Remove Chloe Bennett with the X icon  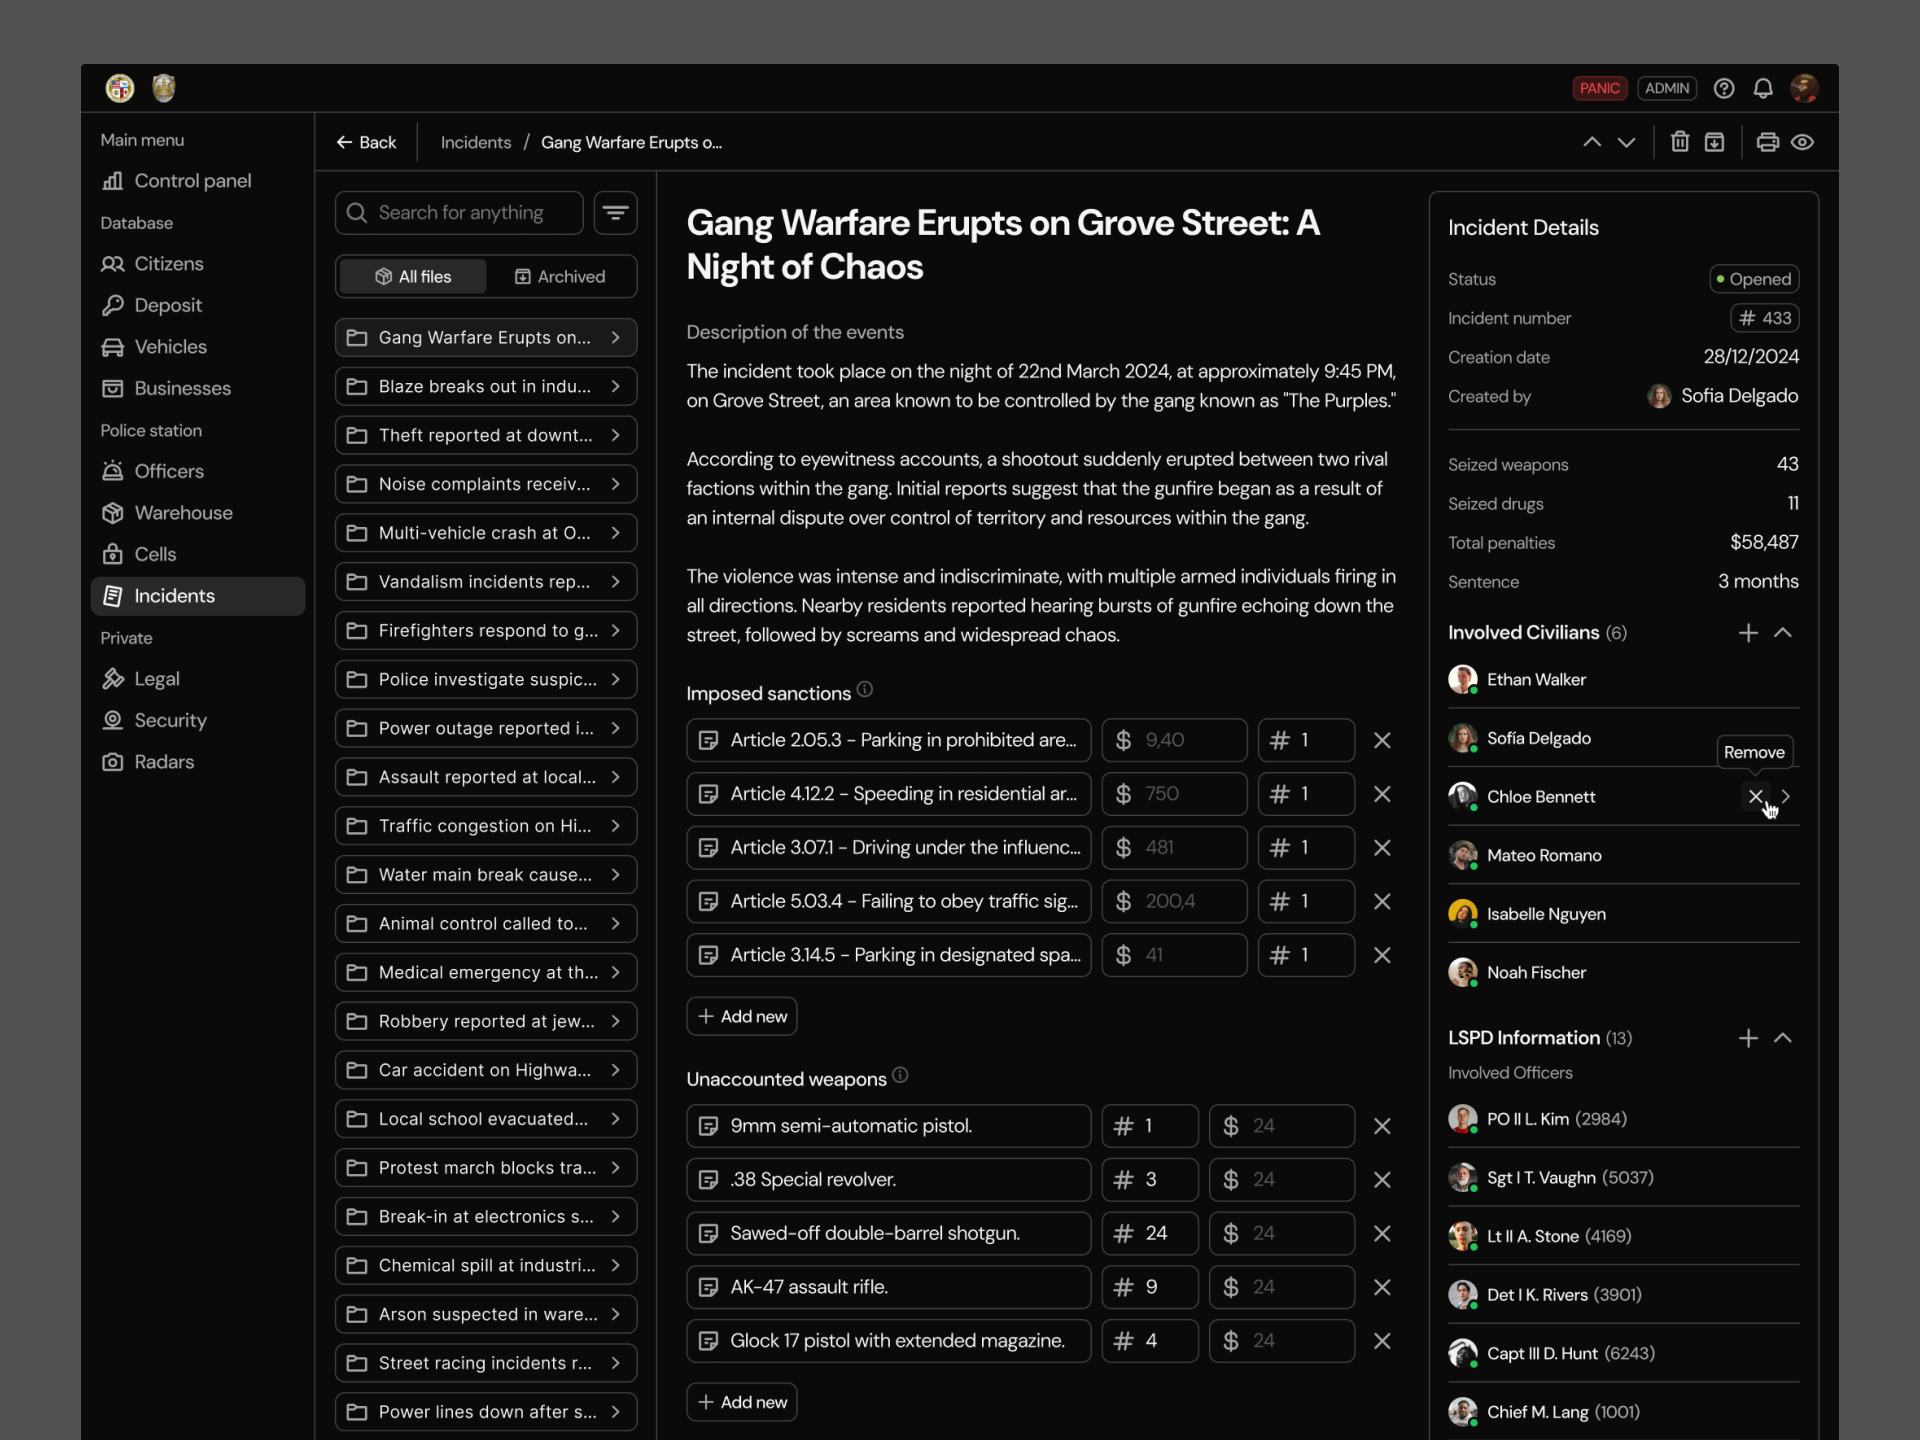(x=1755, y=796)
